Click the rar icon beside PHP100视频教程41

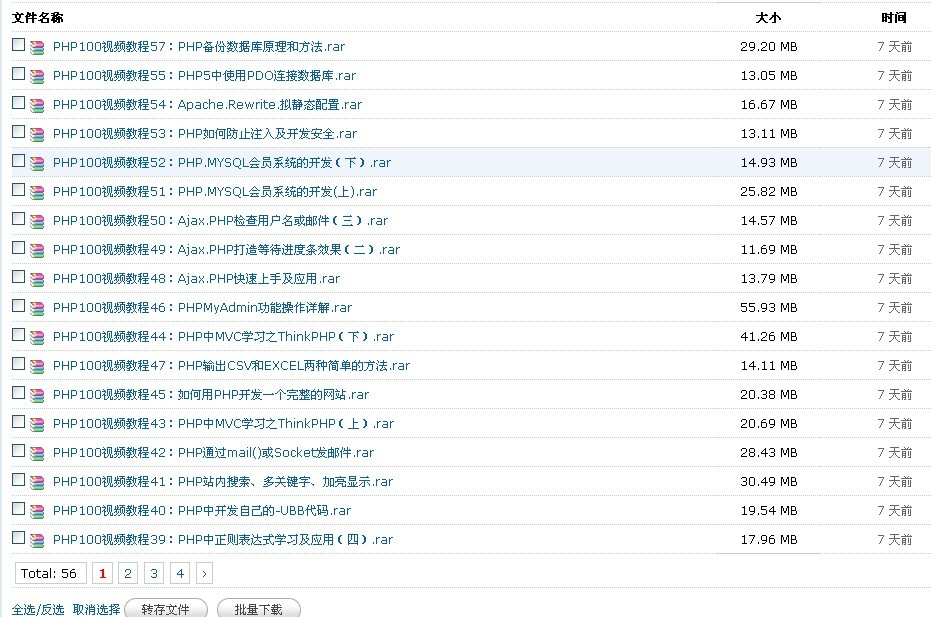pyautogui.click(x=37, y=483)
